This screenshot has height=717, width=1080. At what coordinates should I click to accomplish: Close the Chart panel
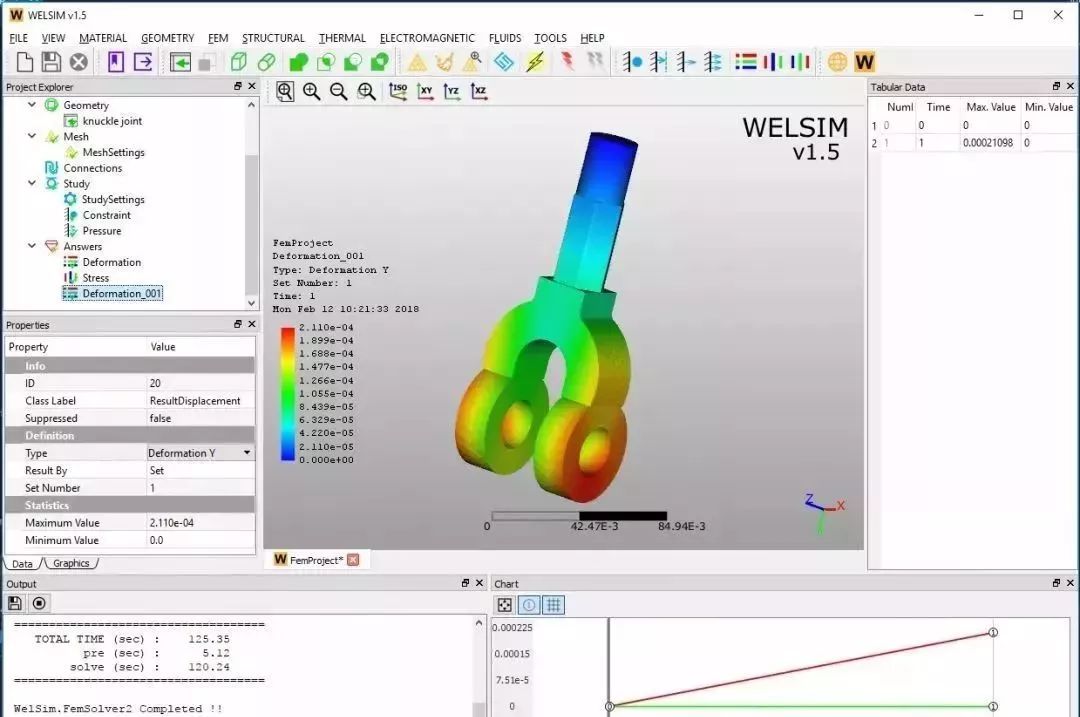pyautogui.click(x=1070, y=583)
